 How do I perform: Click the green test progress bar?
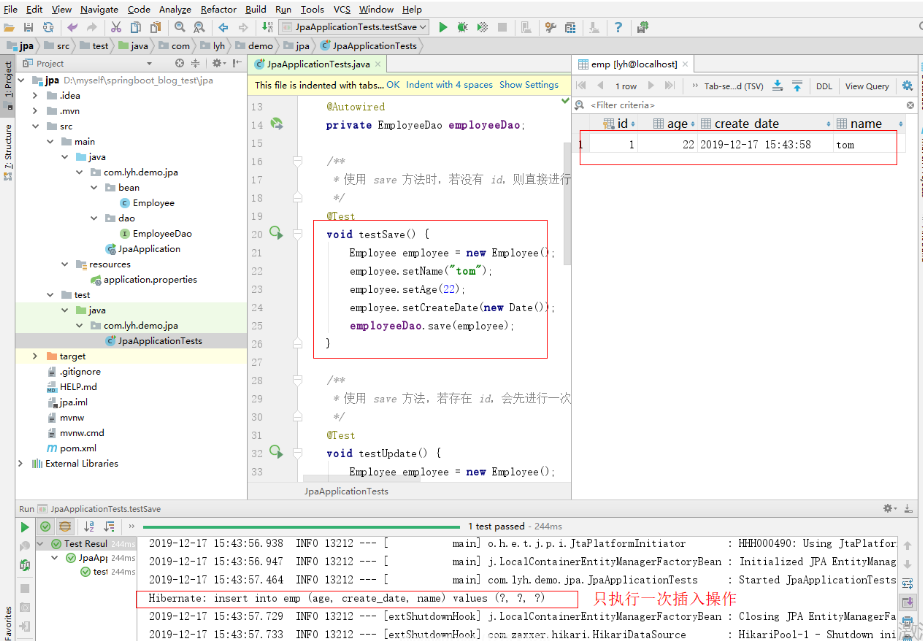click(x=300, y=526)
